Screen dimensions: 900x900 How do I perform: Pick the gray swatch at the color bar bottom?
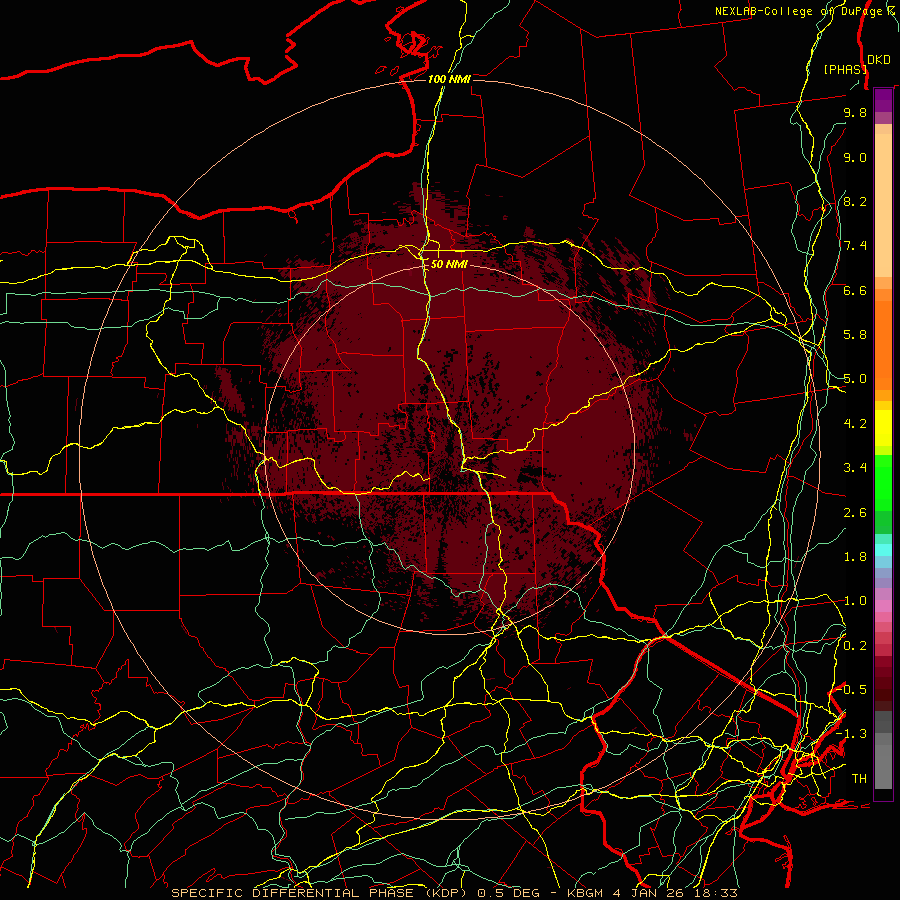(x=883, y=769)
